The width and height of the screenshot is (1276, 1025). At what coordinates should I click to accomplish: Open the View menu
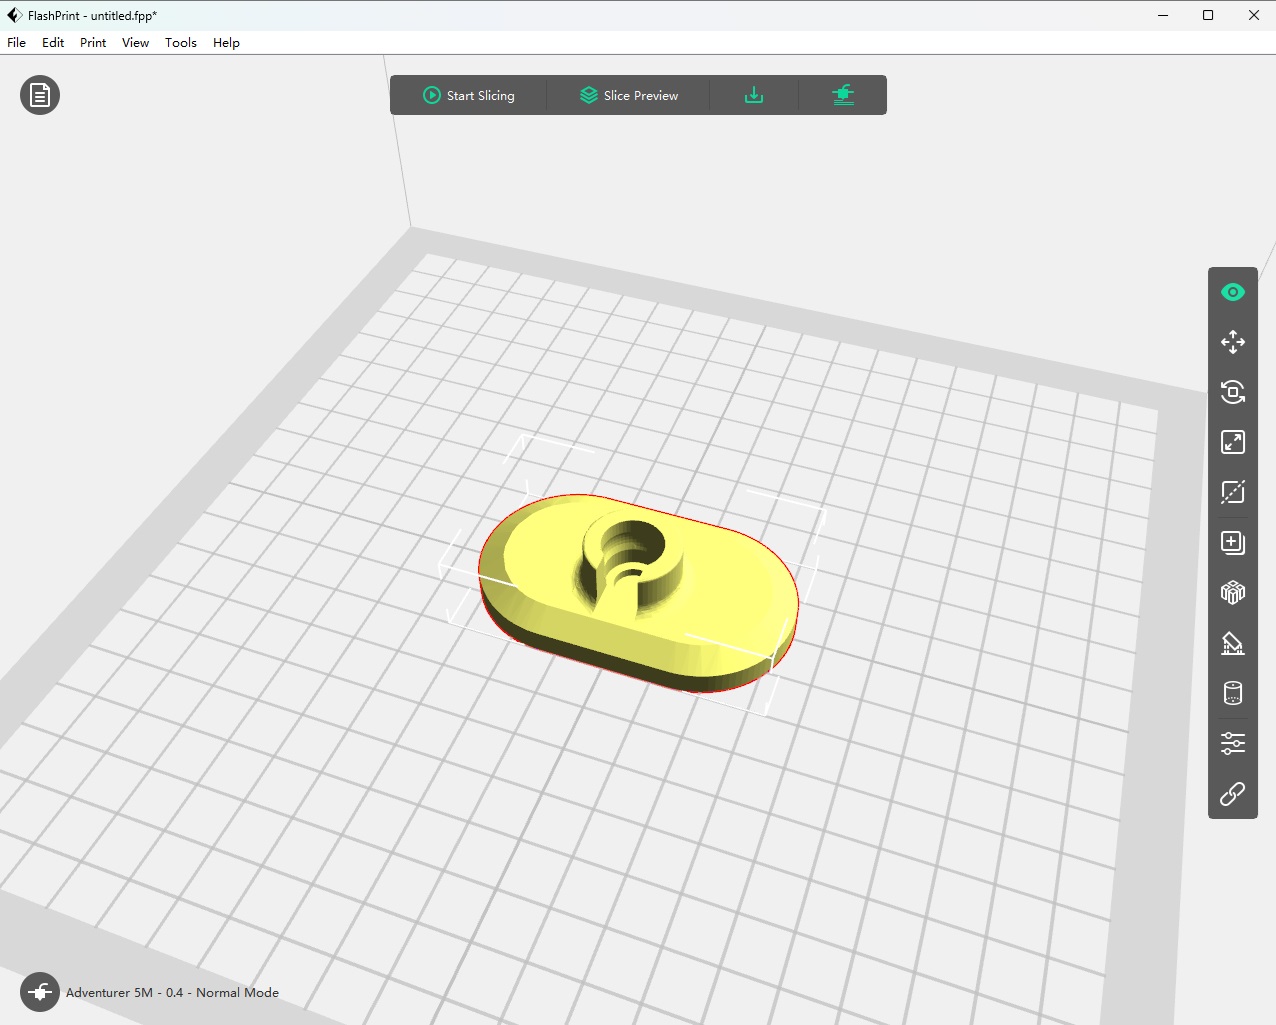click(135, 43)
